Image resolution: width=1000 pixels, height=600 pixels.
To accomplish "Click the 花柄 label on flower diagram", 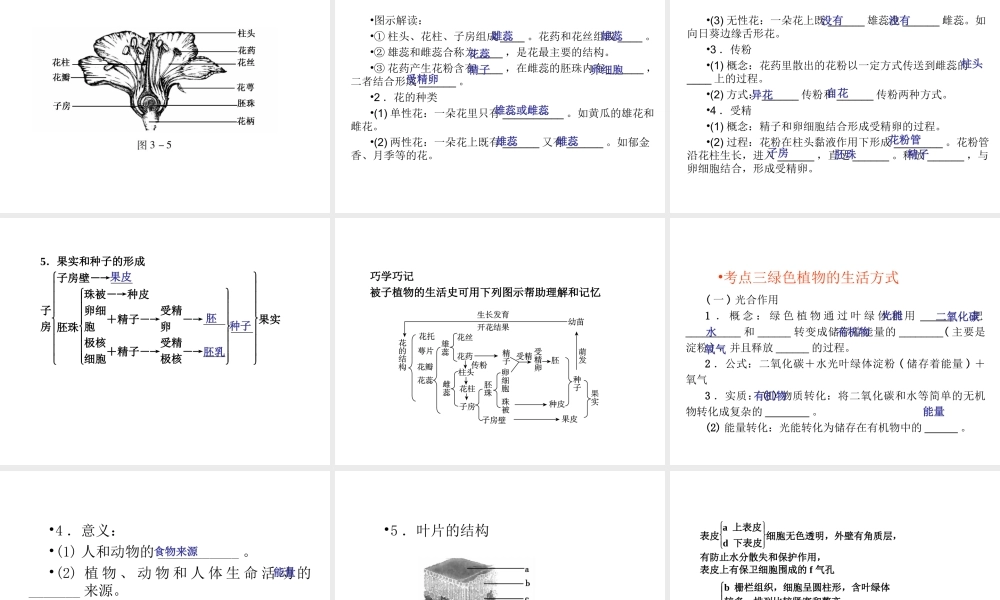I will 246,121.
